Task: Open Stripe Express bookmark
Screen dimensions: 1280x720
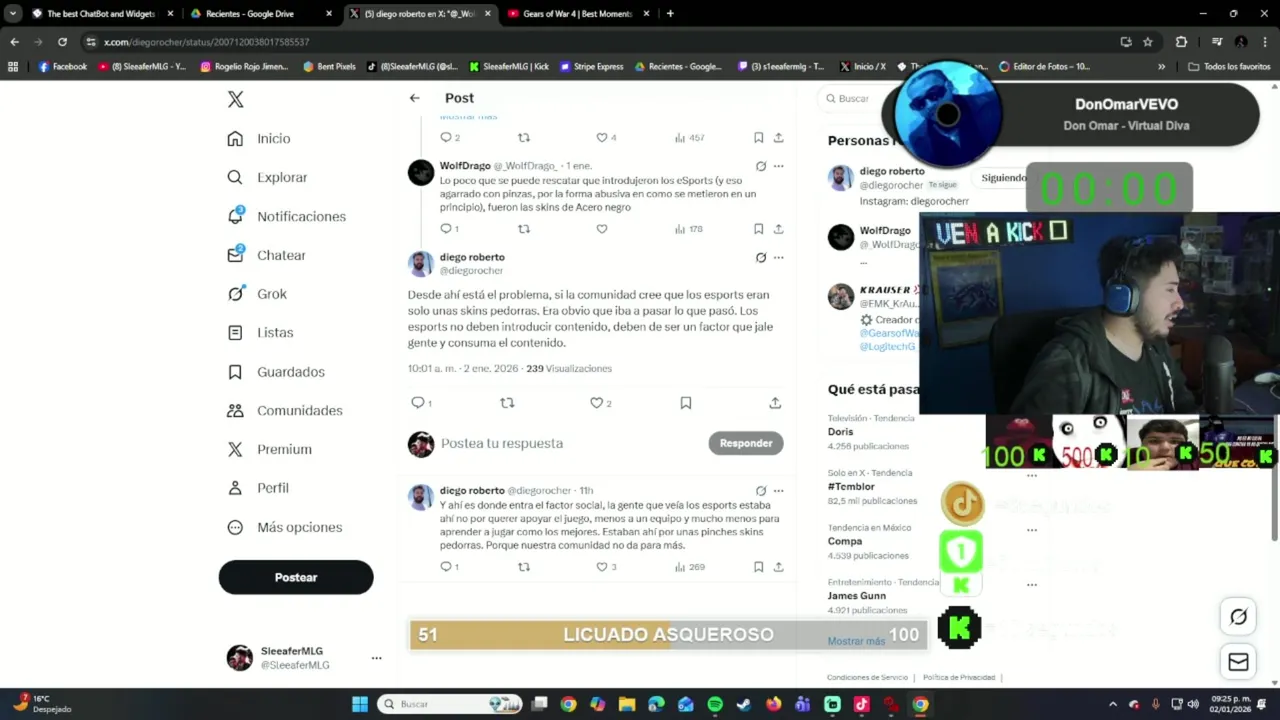Action: pyautogui.click(x=592, y=67)
